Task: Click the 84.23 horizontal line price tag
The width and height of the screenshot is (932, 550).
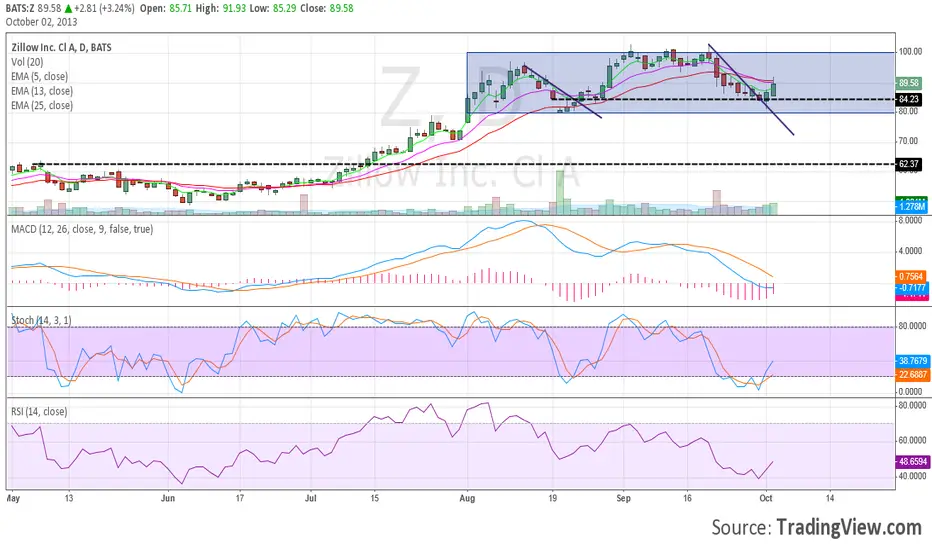Action: [x=909, y=99]
